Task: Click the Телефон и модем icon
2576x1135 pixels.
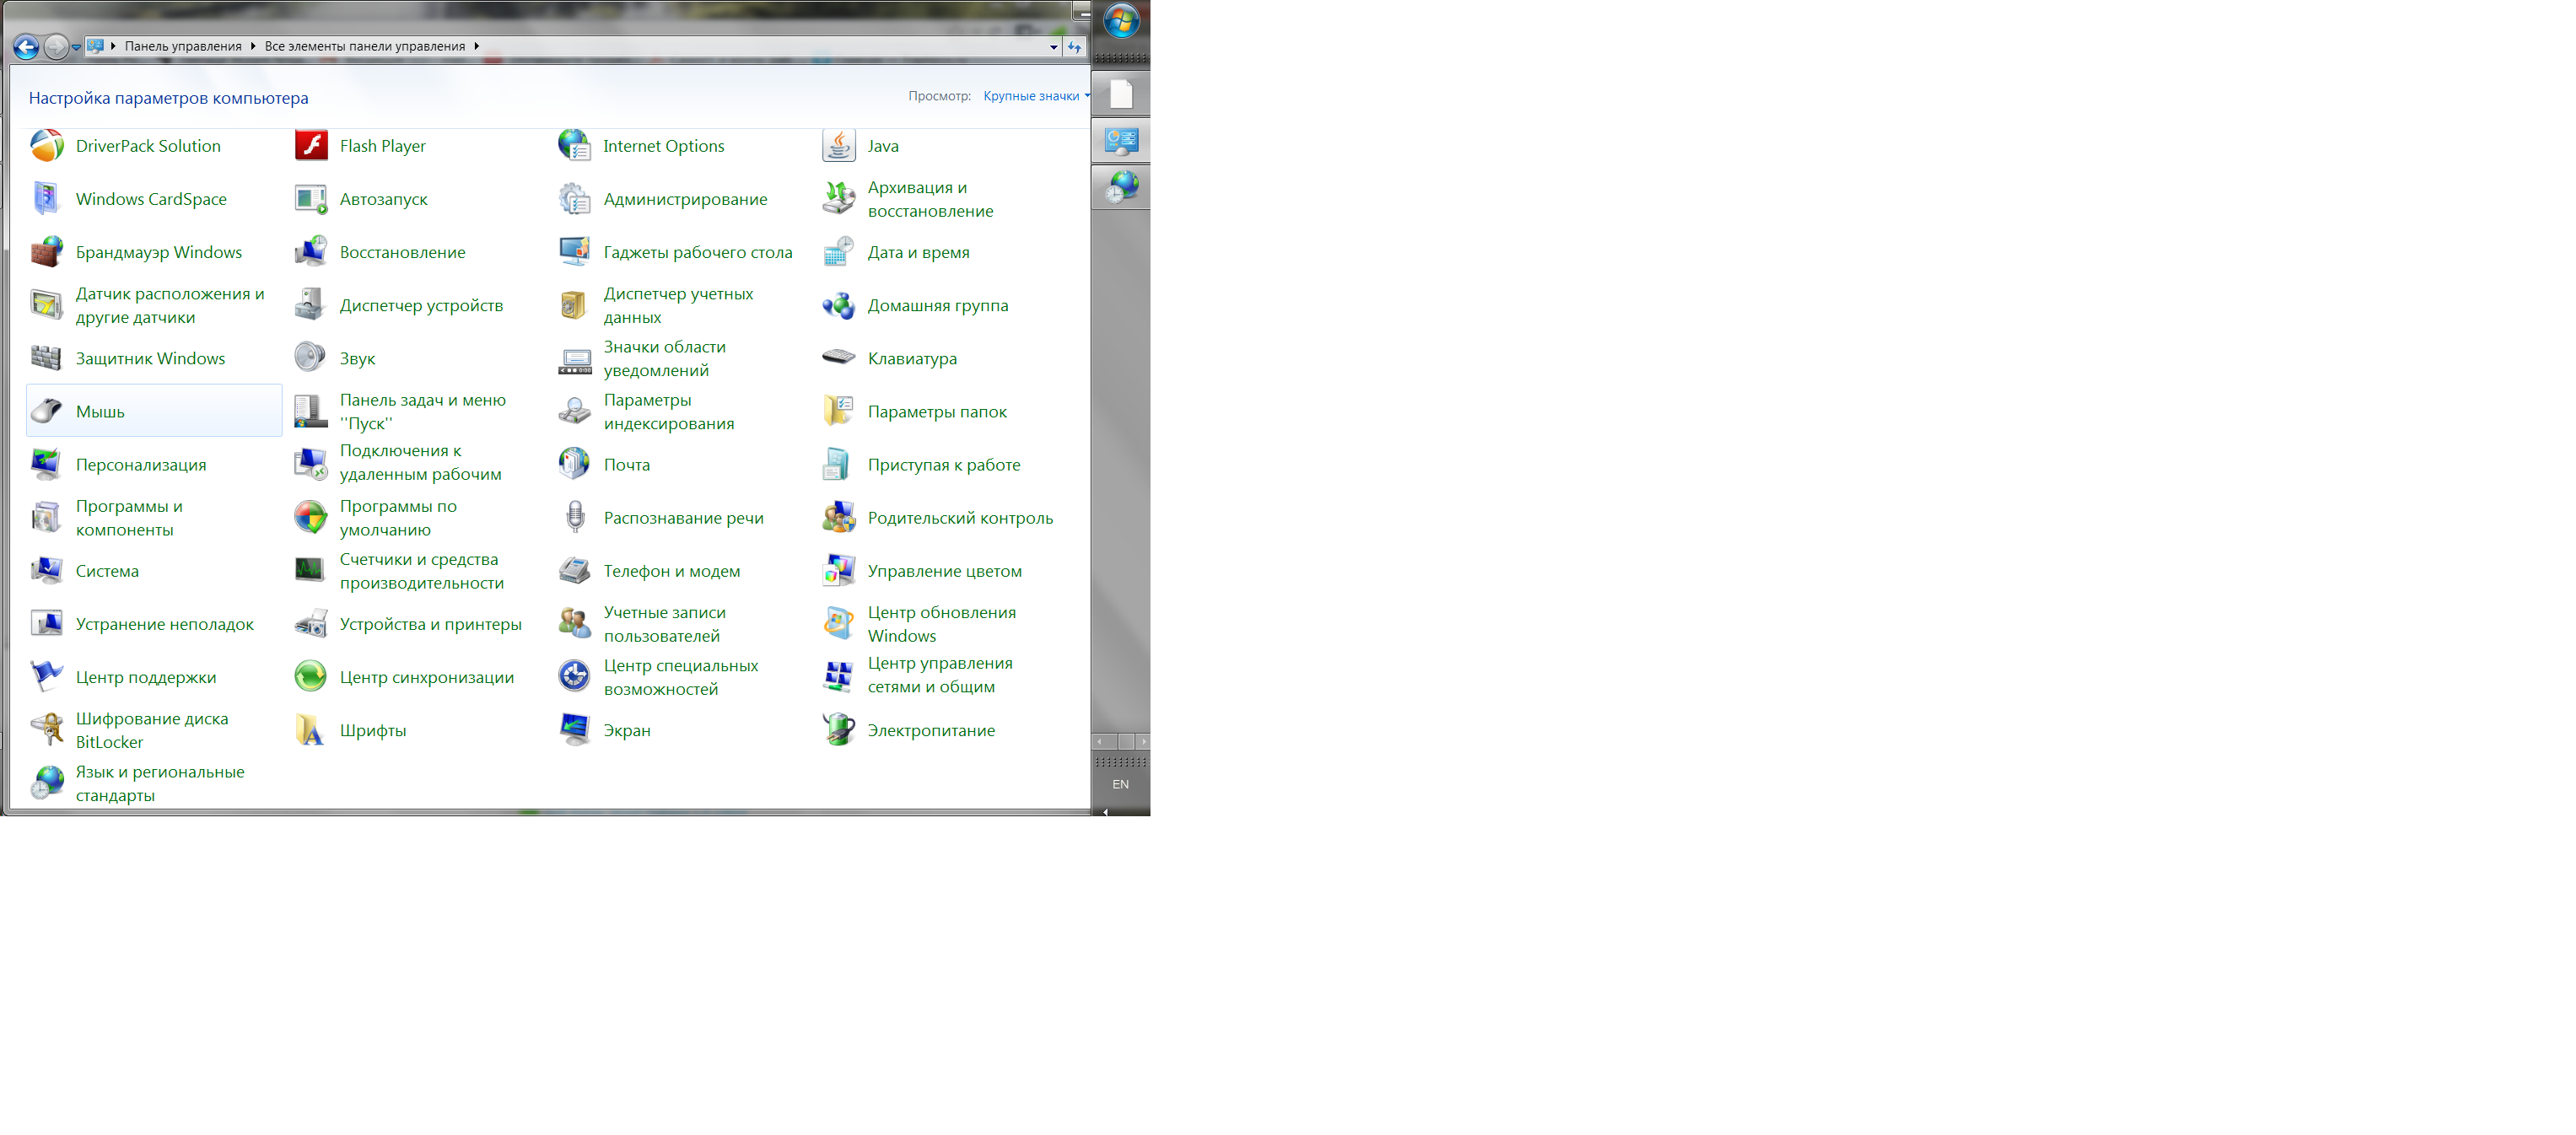Action: [x=575, y=570]
